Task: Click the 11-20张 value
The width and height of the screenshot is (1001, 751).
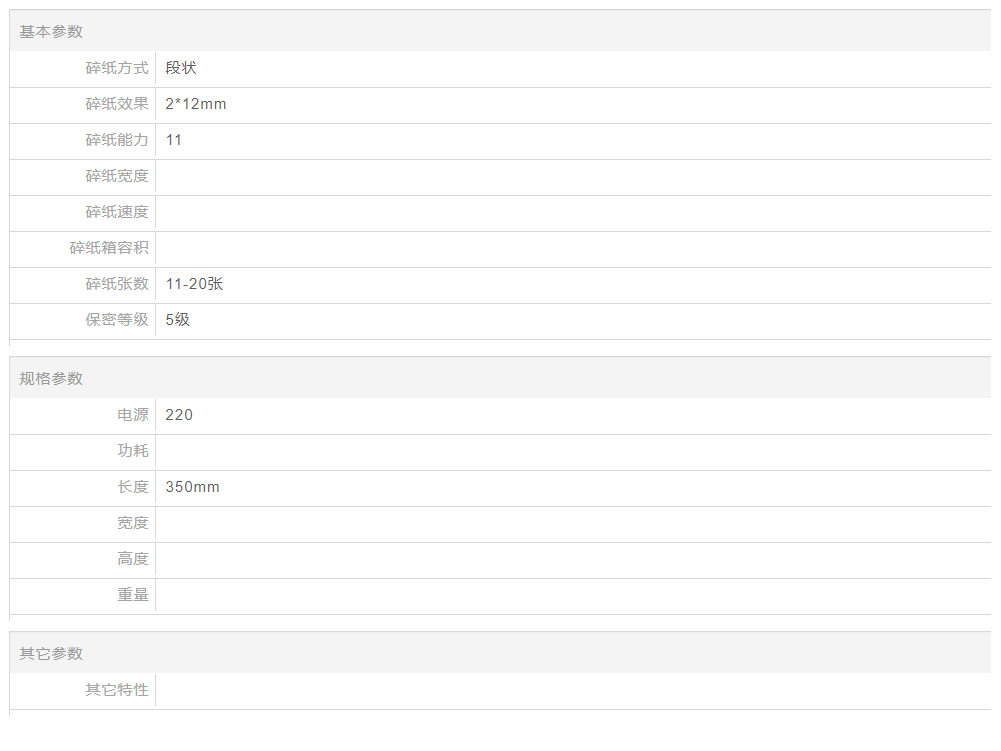Action: (194, 284)
